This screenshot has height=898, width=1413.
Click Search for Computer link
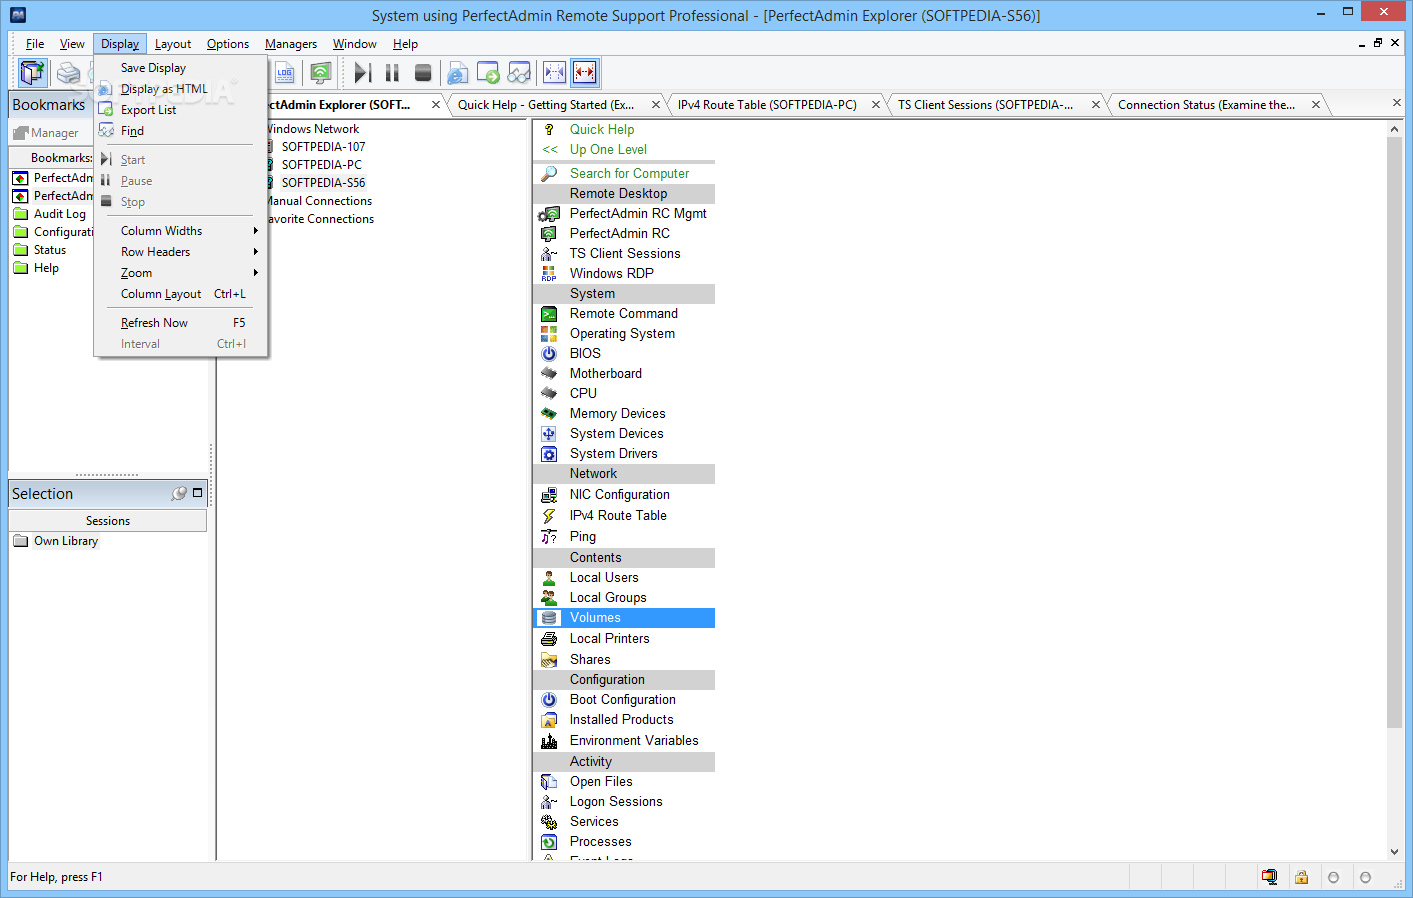629,173
